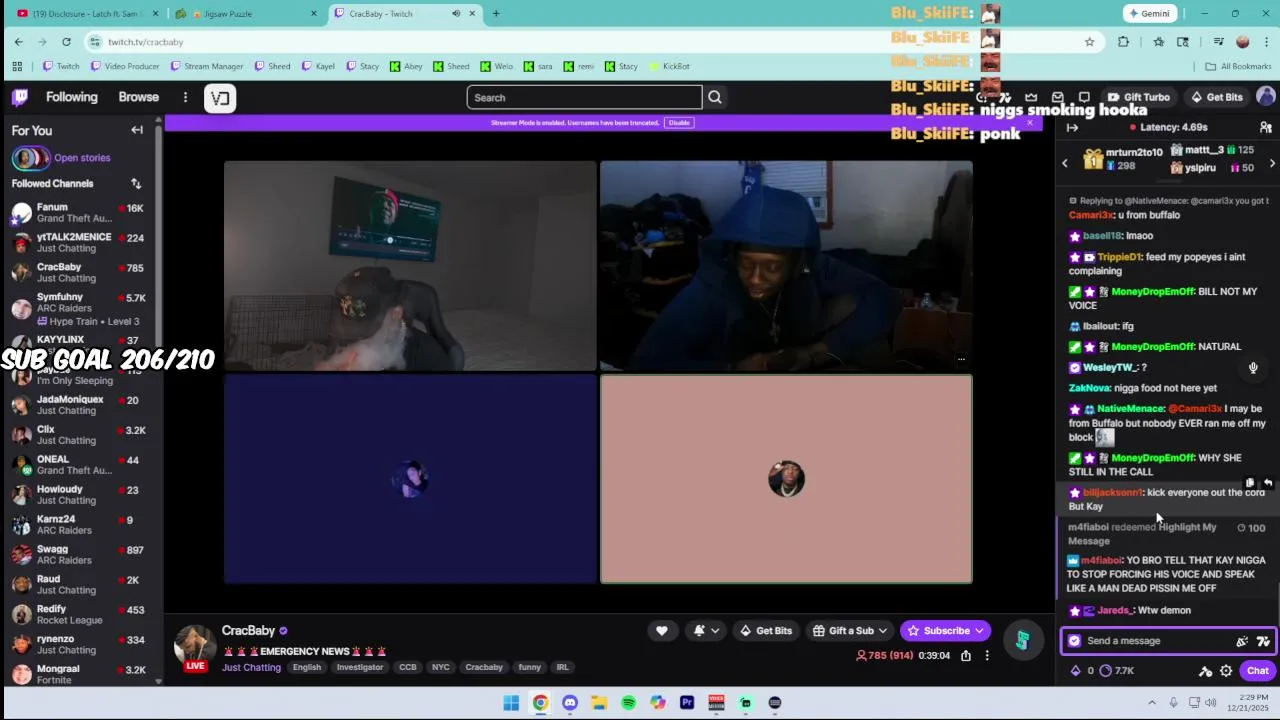Screen dimensions: 1280x720
Task: Sort Followed Channels with the arrows icon
Action: 136,183
